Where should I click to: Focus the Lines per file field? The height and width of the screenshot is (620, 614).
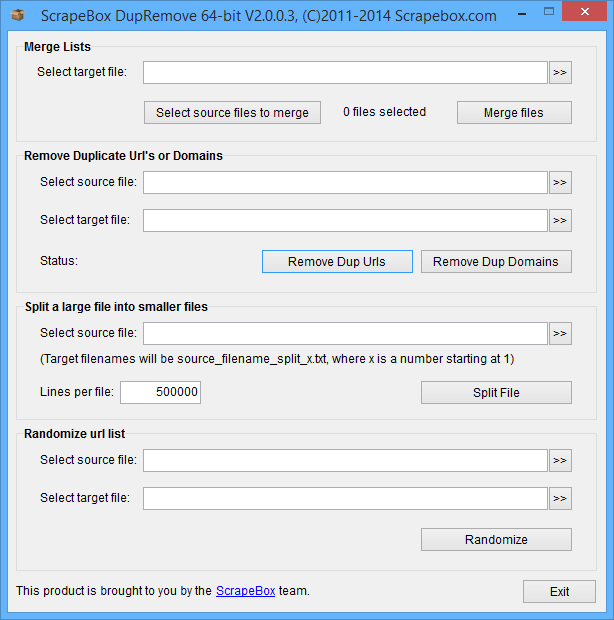(x=160, y=393)
